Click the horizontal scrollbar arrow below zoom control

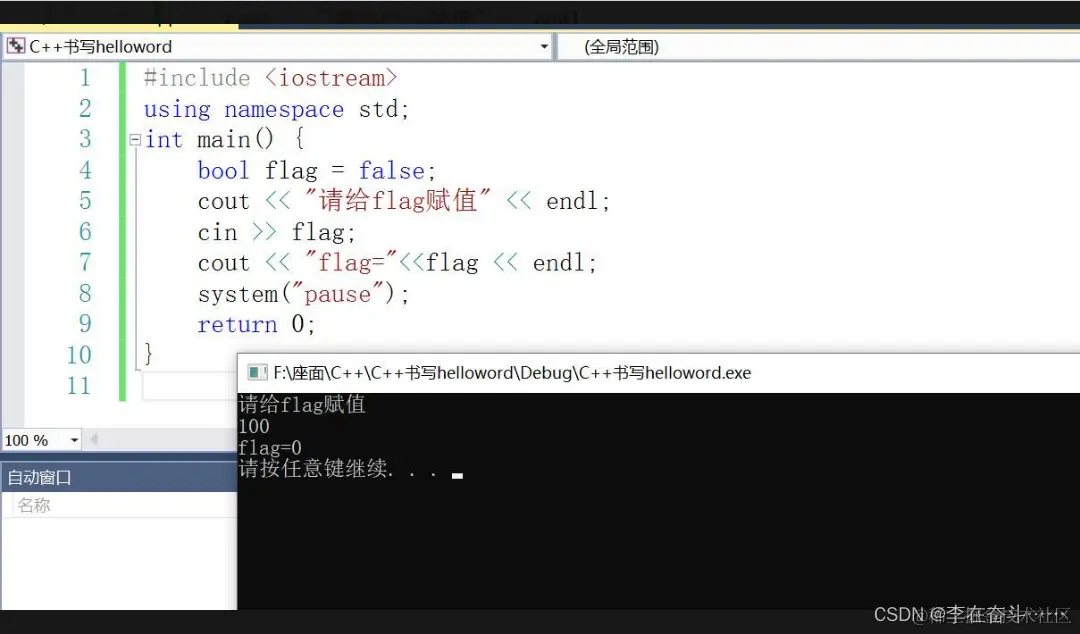tap(93, 439)
